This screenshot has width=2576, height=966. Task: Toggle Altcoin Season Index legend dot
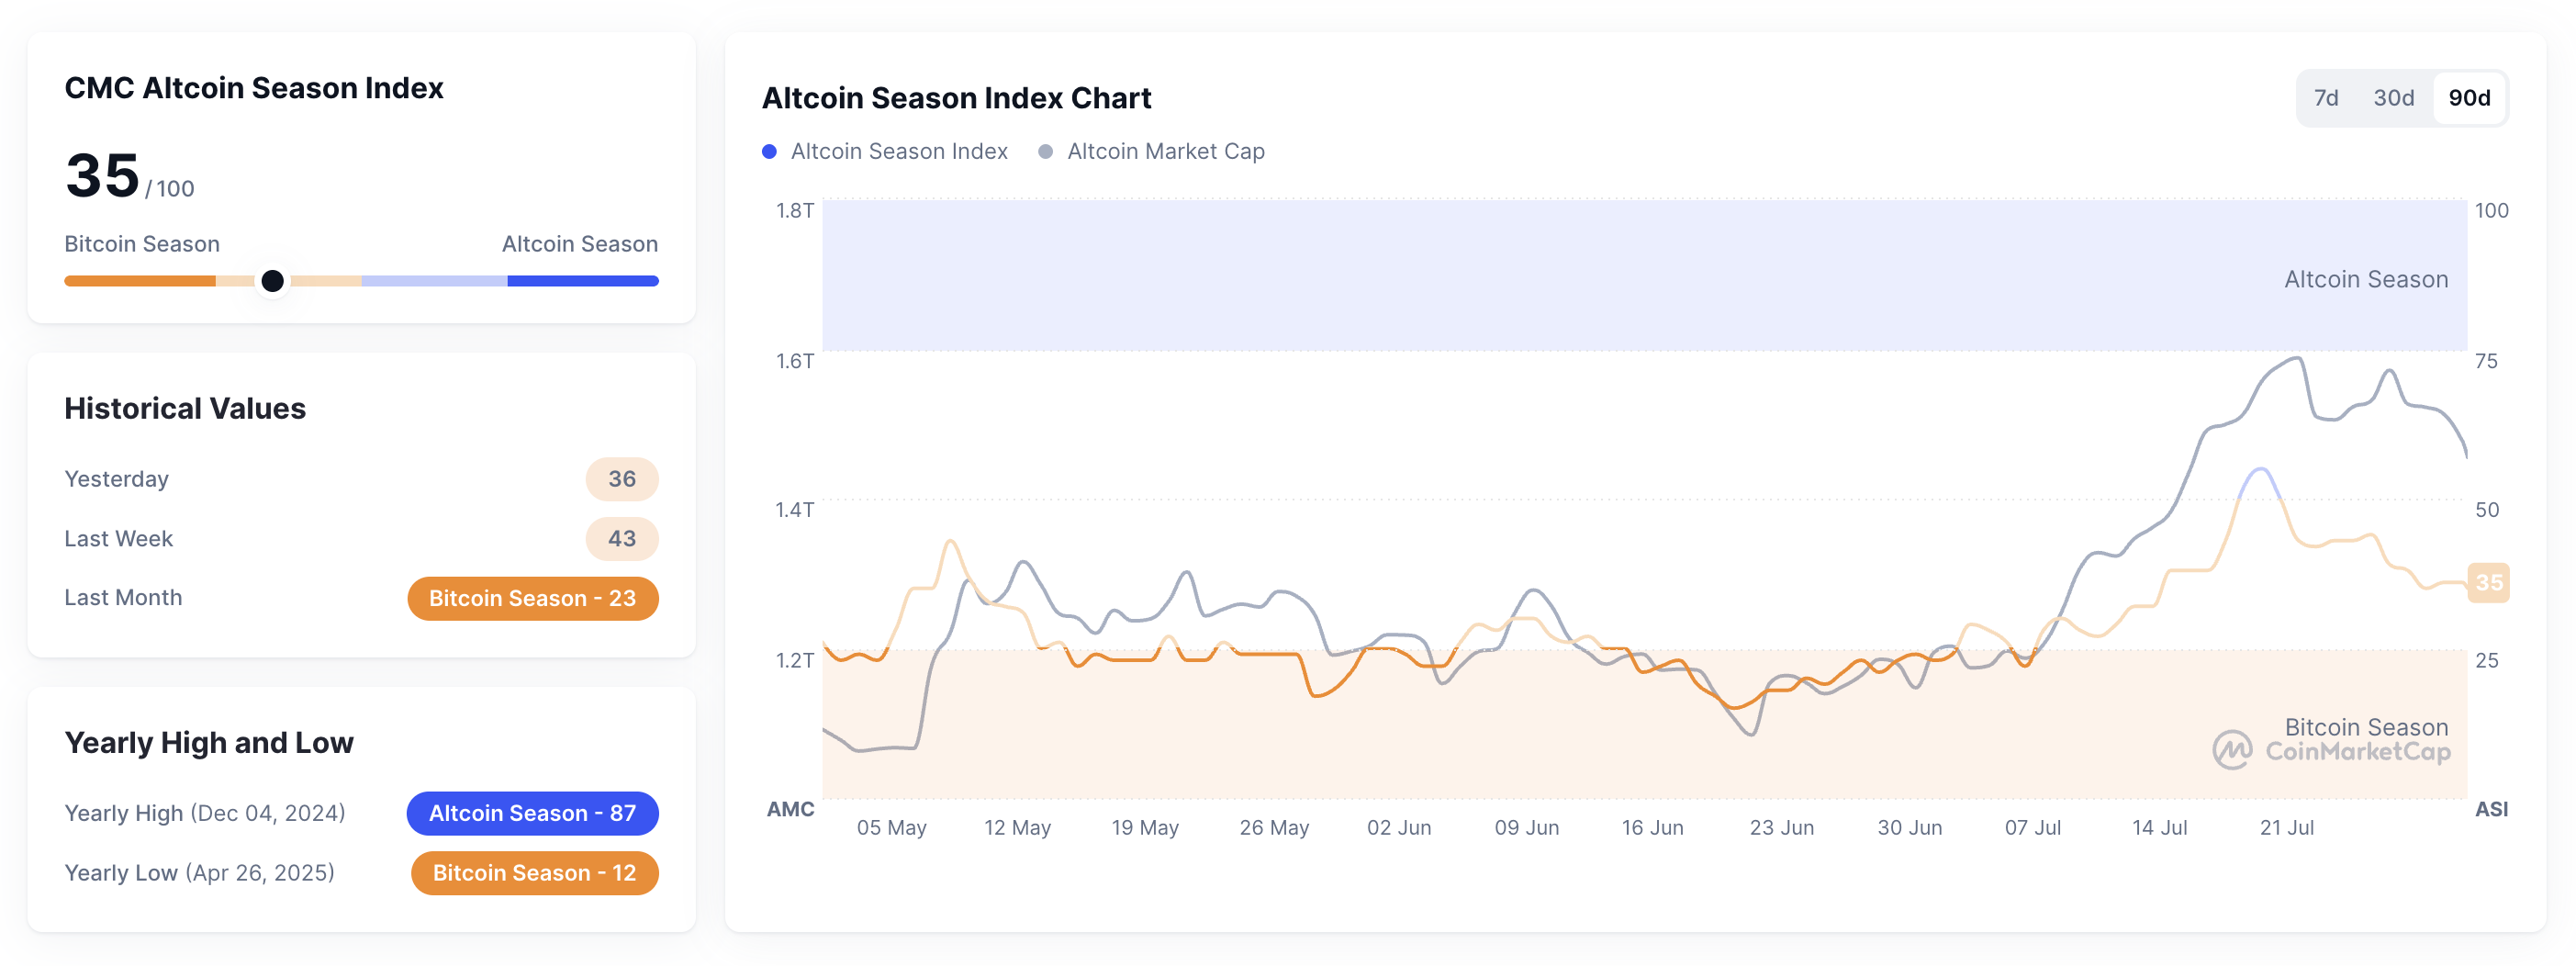tap(769, 152)
